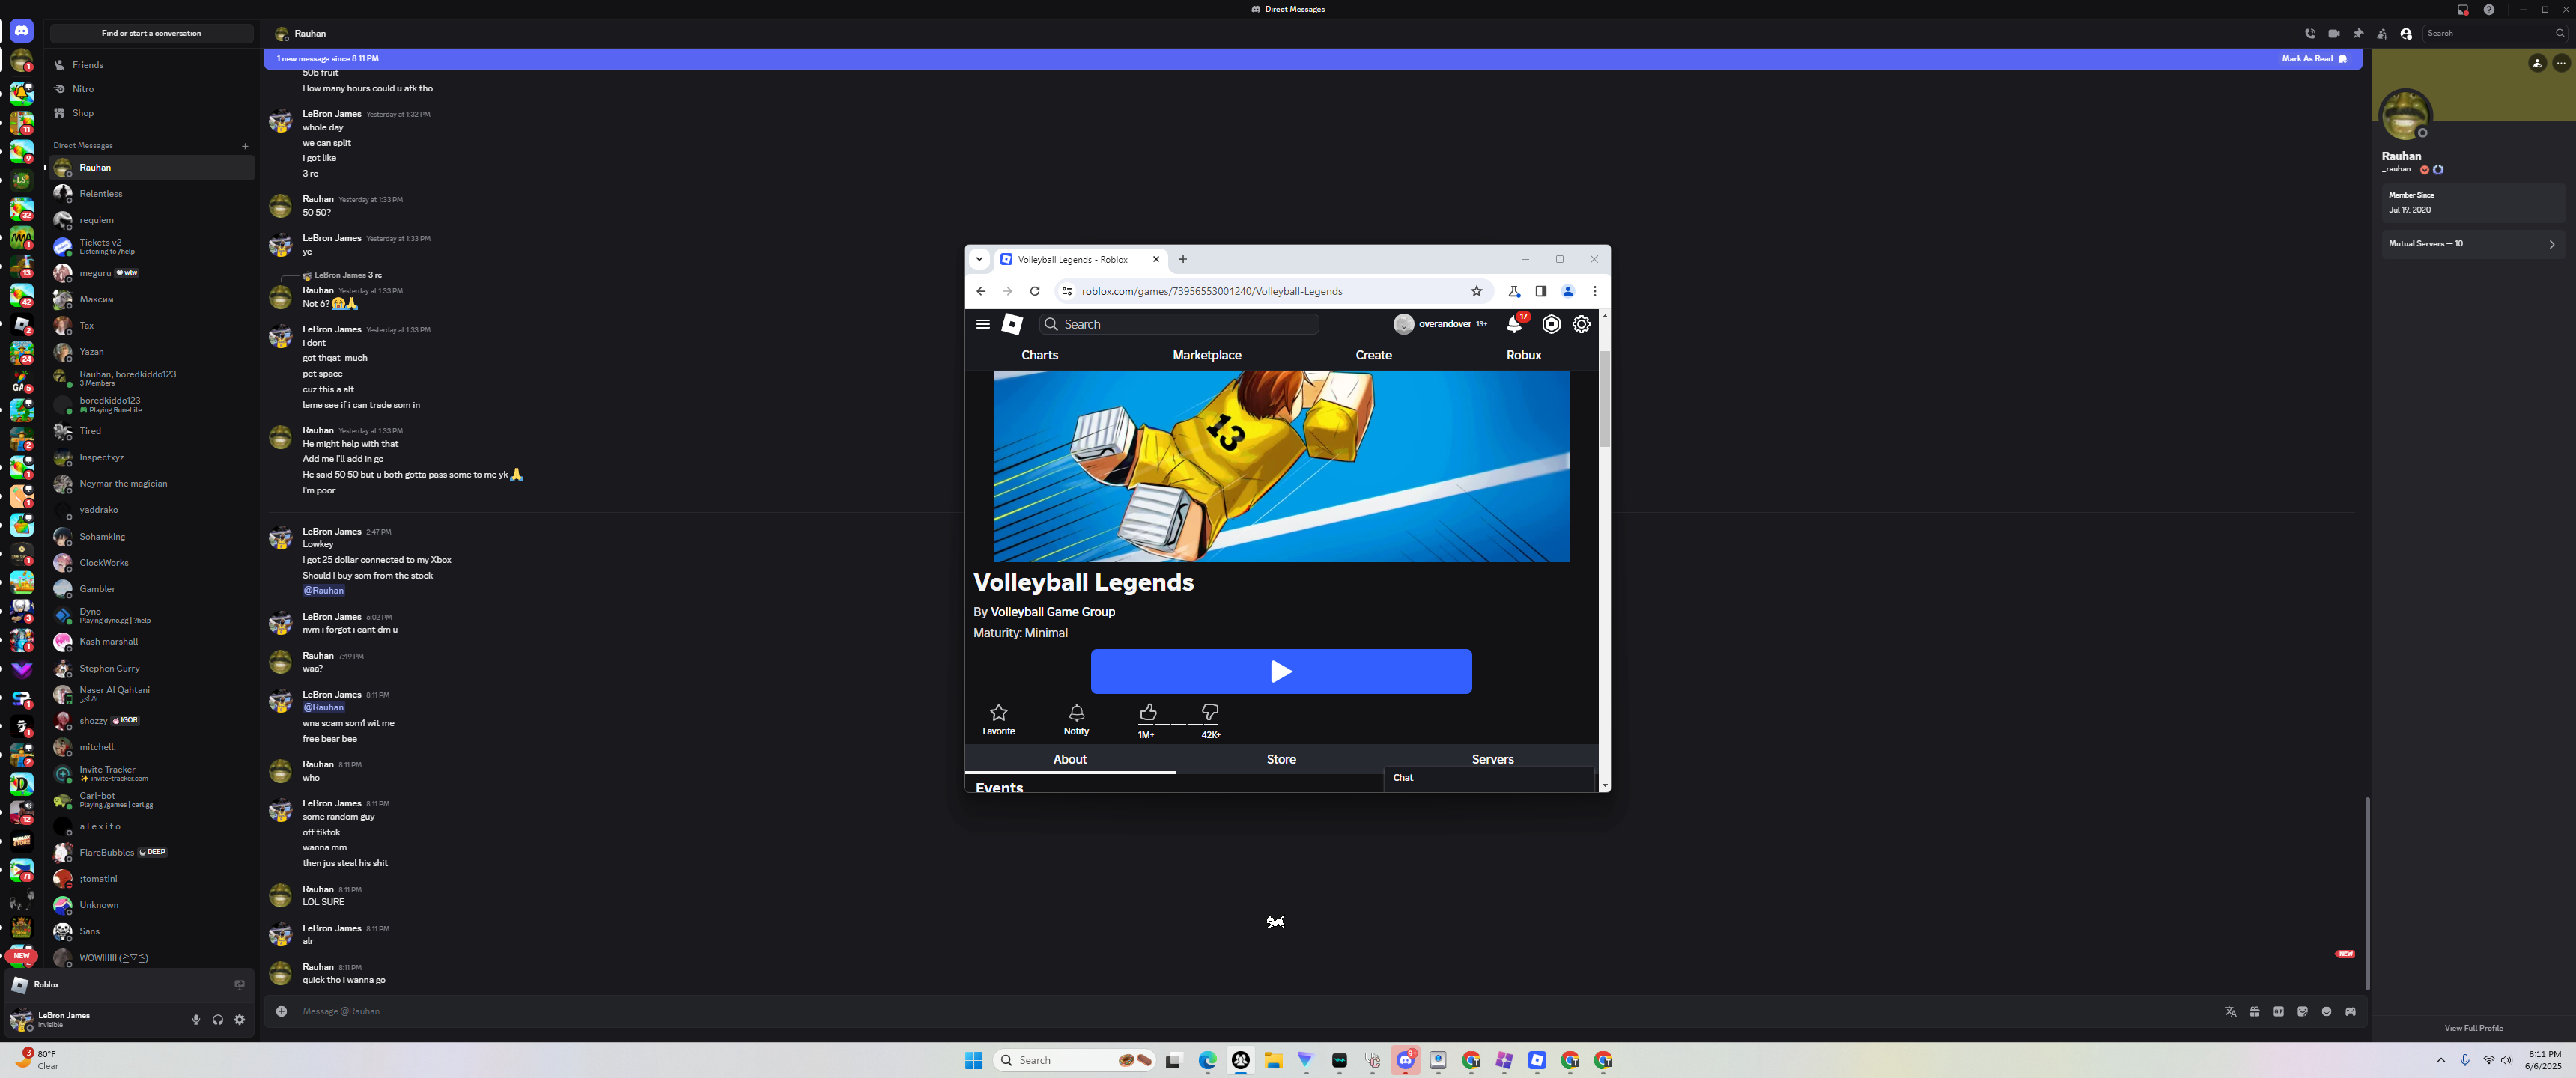The width and height of the screenshot is (2576, 1078).
Task: Open the GIF picker
Action: (2278, 1012)
